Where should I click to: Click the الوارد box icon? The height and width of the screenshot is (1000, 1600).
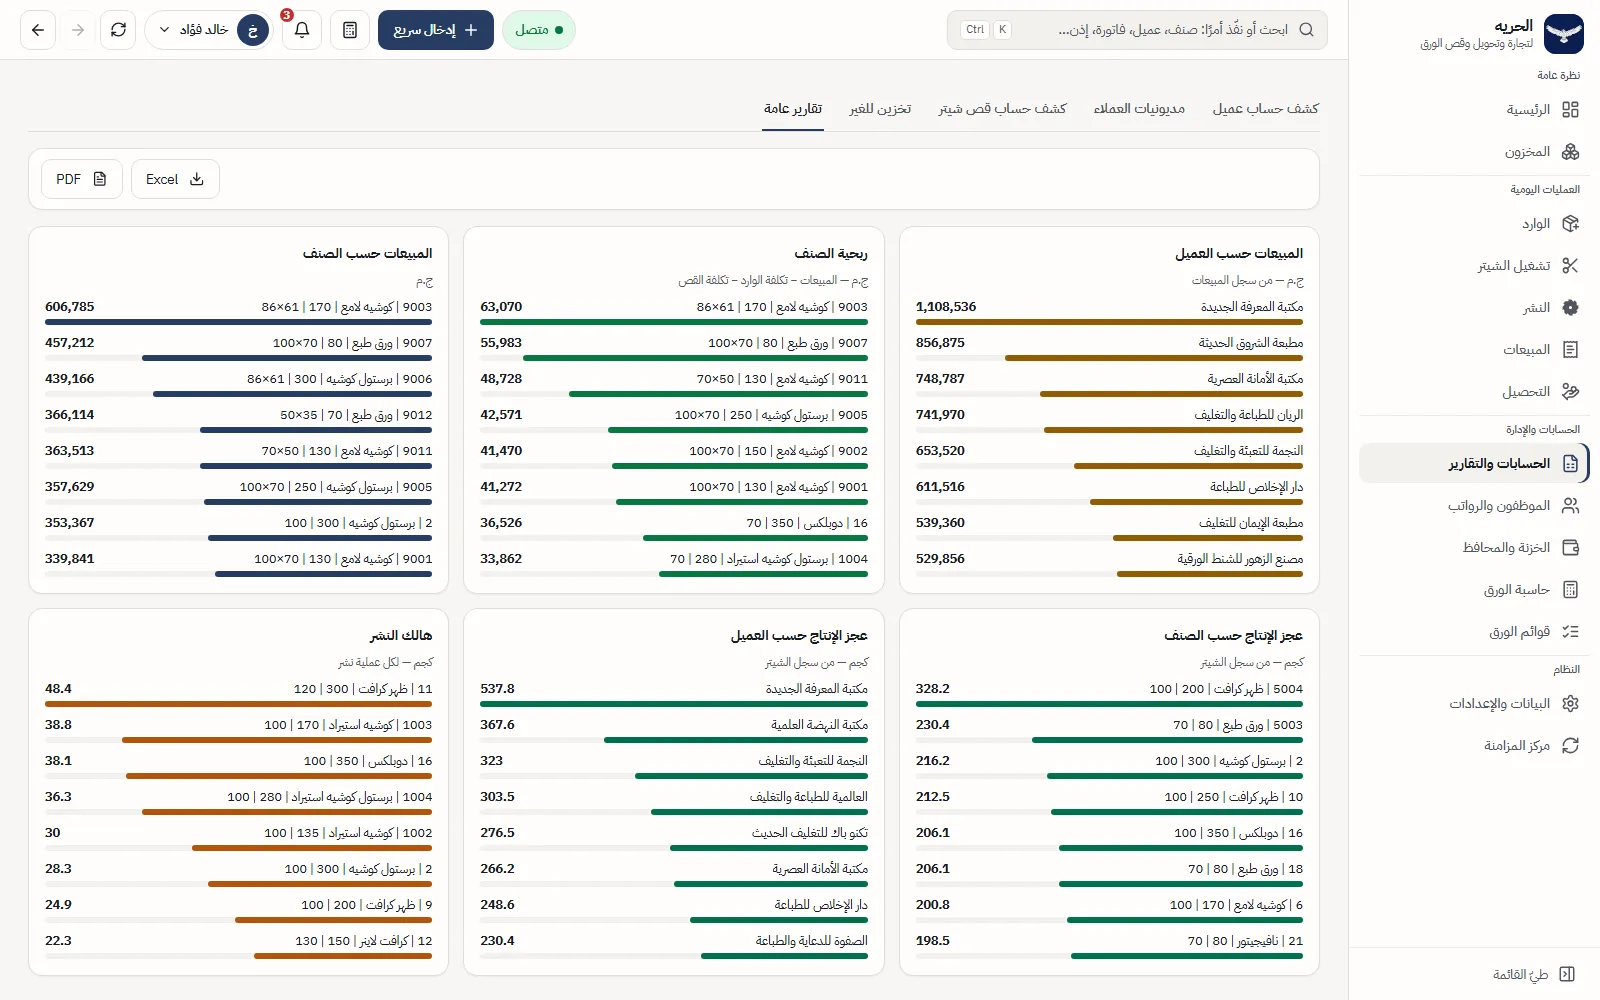[x=1570, y=224]
